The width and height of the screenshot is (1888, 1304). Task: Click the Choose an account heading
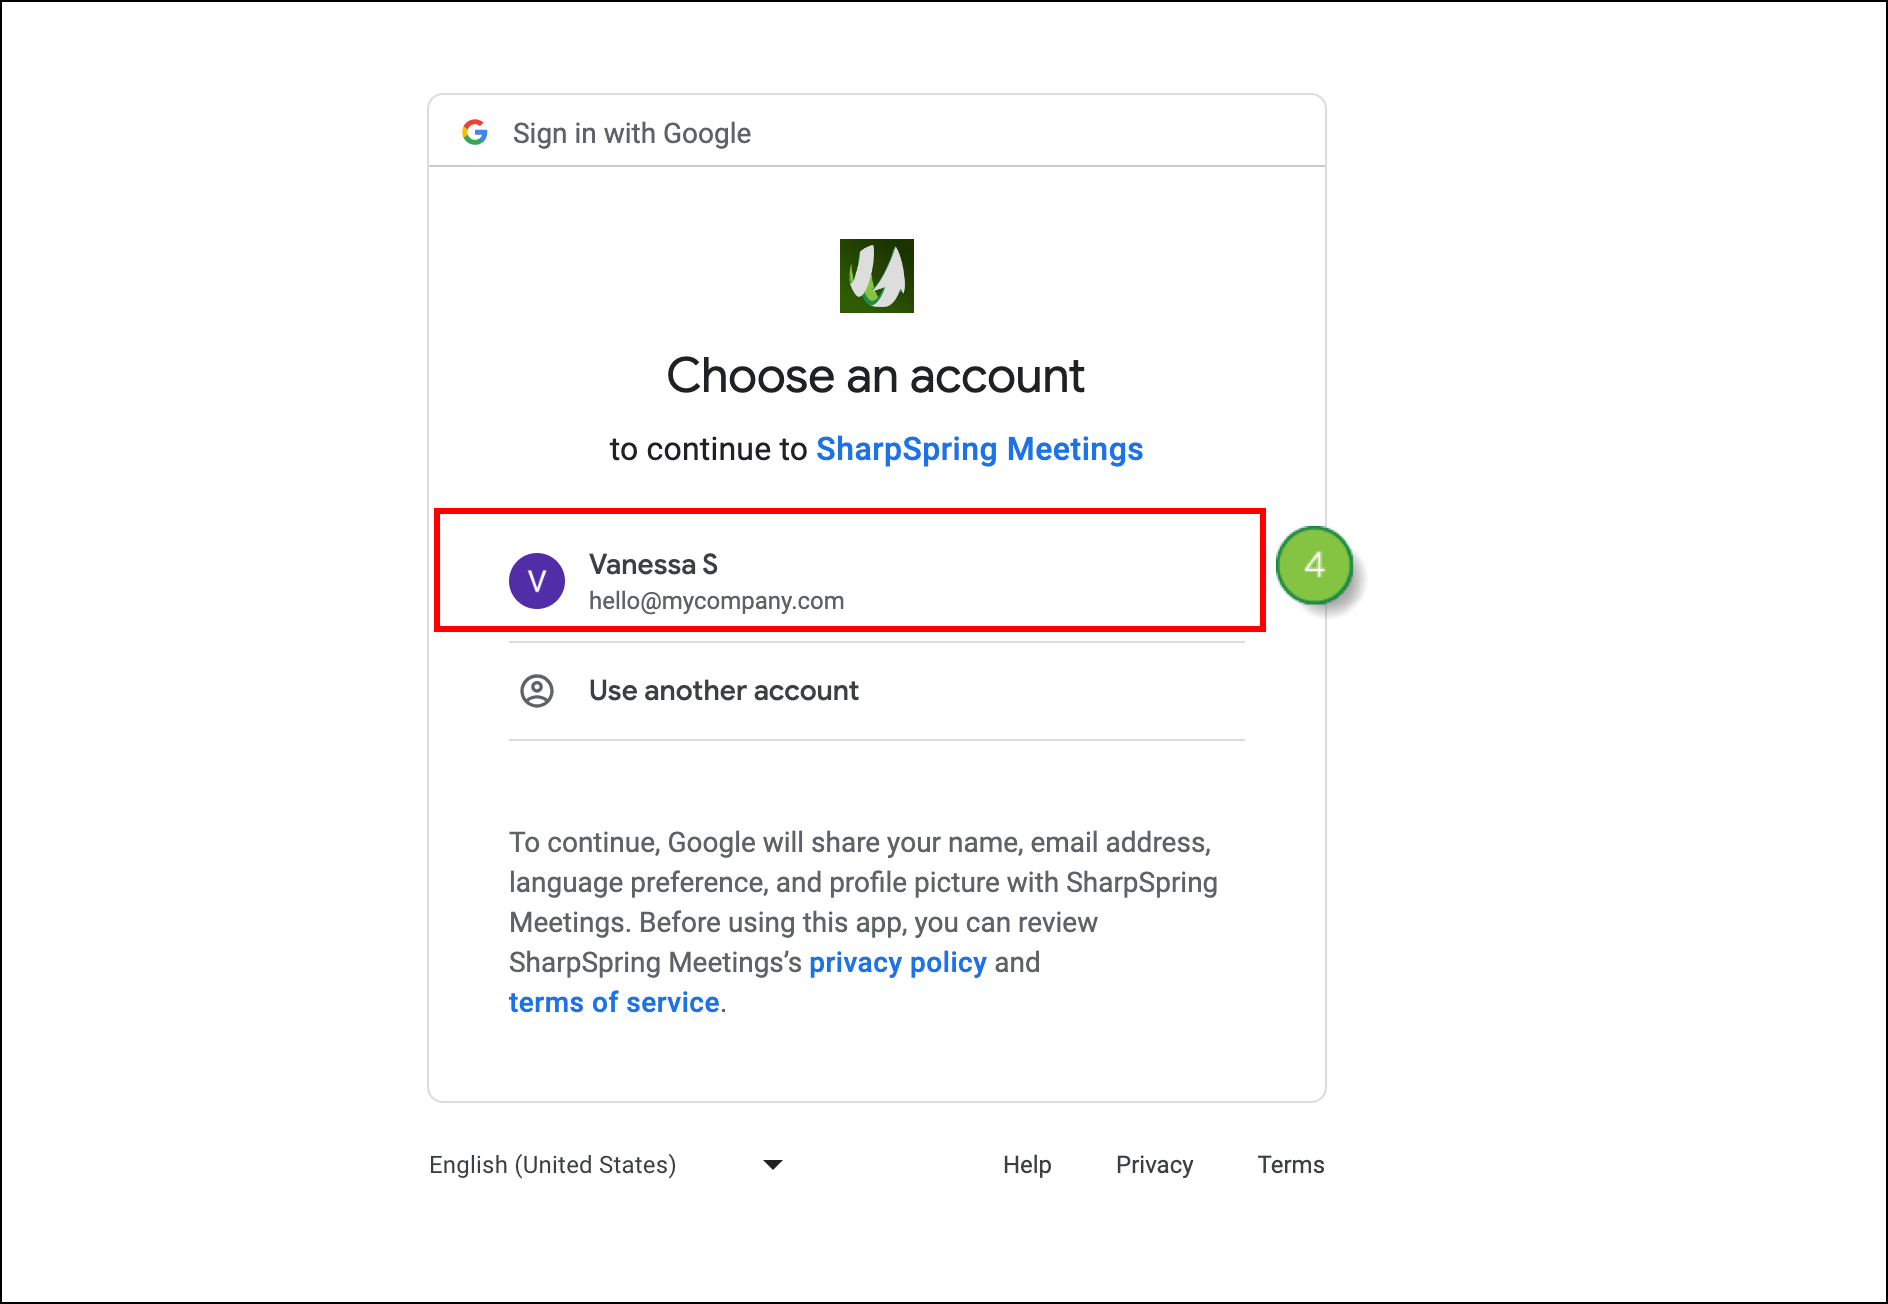click(x=876, y=376)
